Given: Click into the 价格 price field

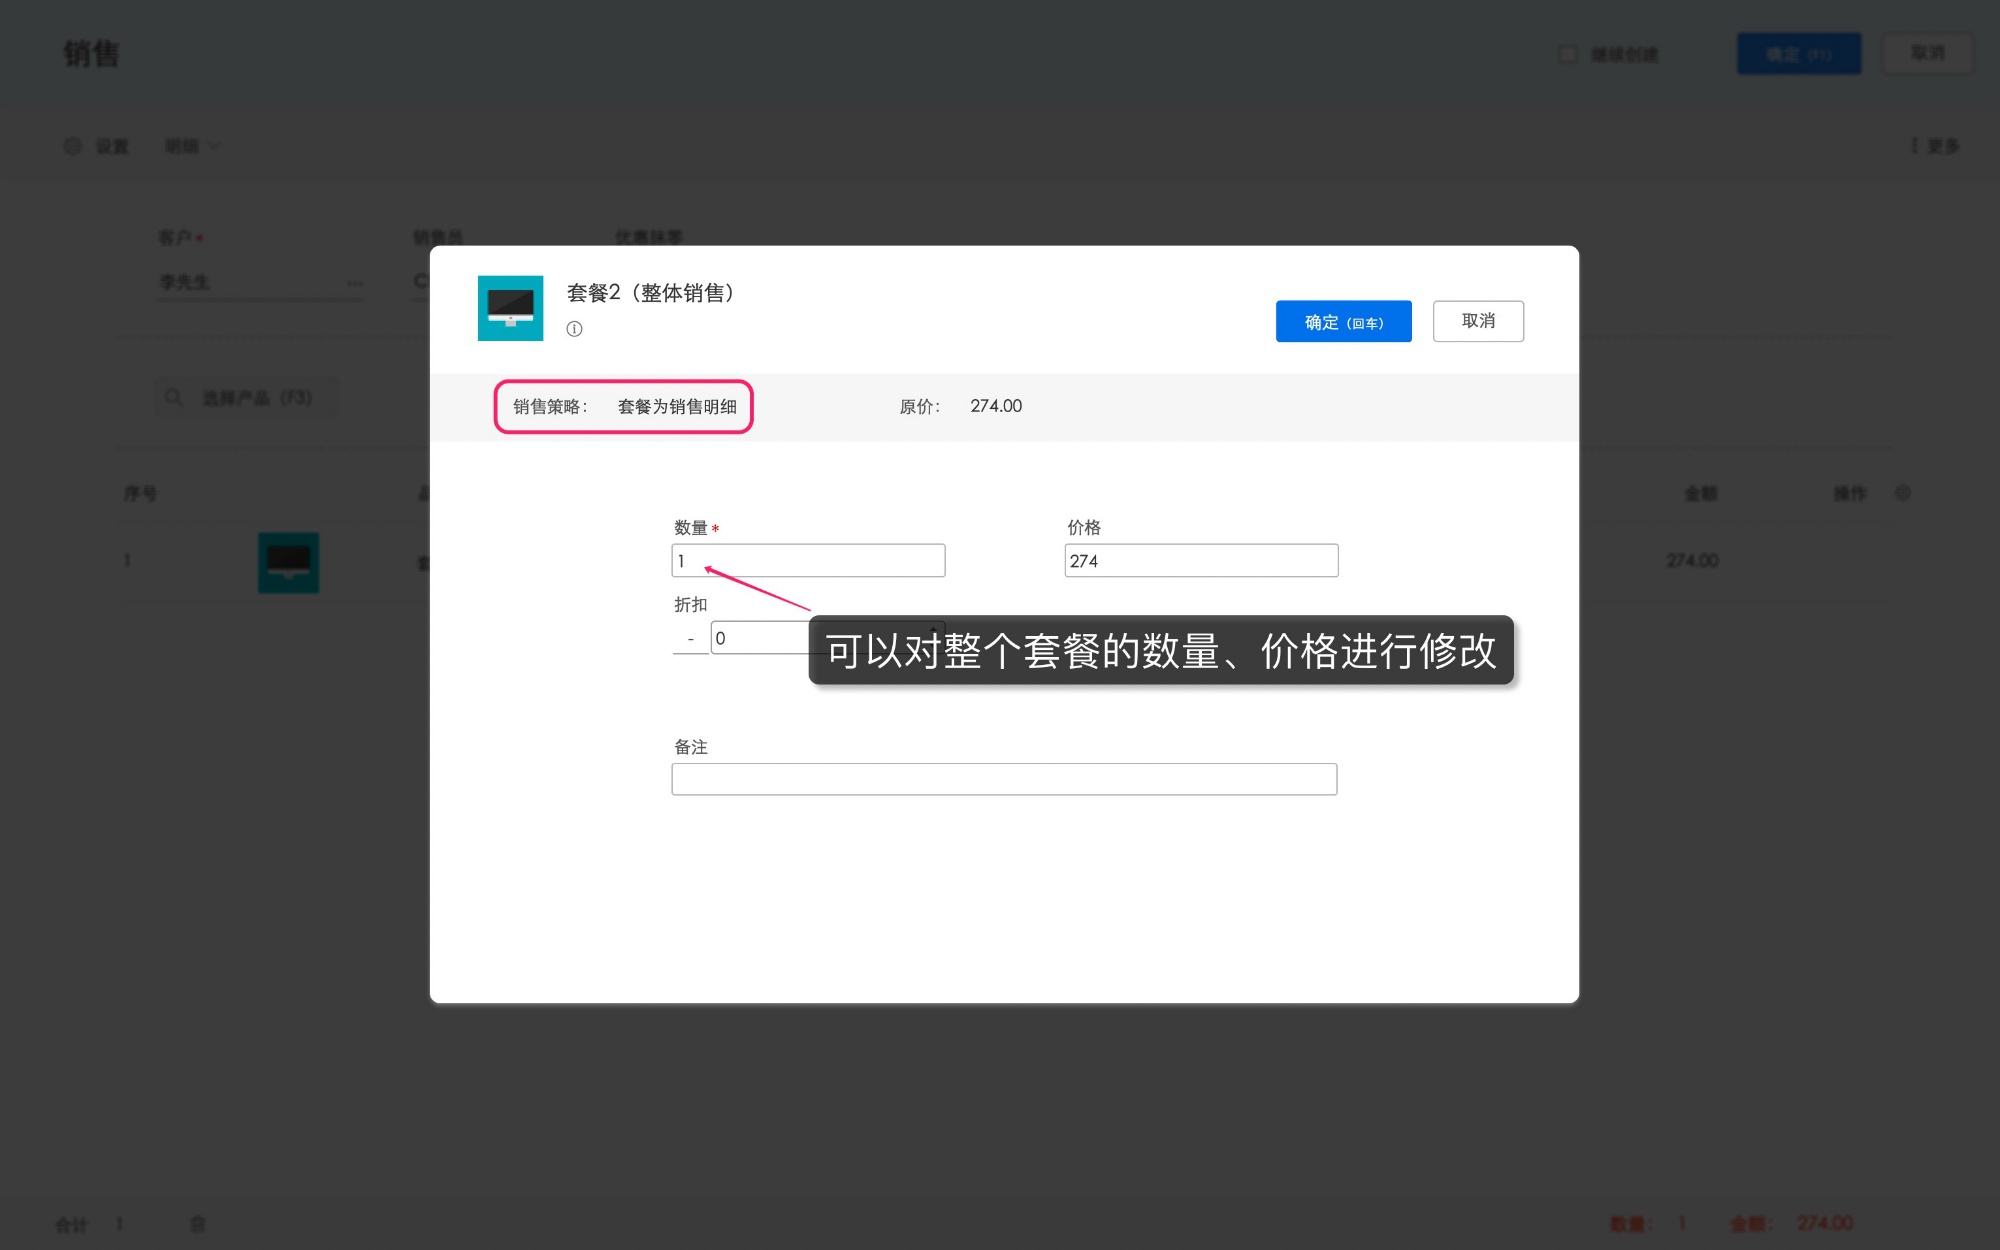Looking at the screenshot, I should coord(1200,561).
